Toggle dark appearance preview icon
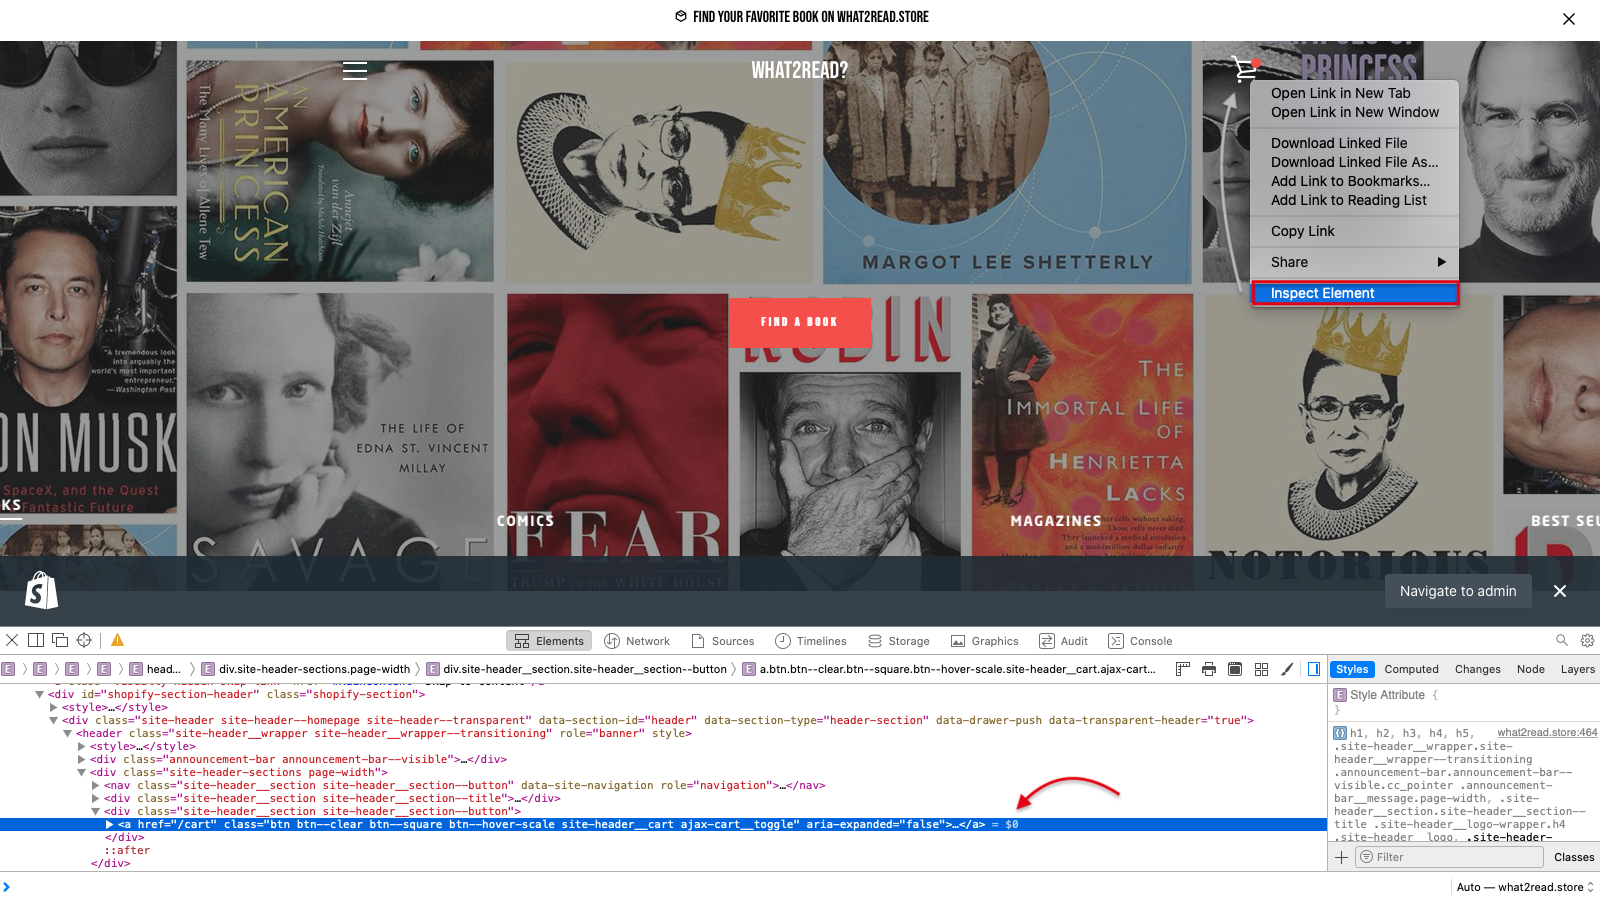This screenshot has height=900, width=1600. click(x=1235, y=669)
